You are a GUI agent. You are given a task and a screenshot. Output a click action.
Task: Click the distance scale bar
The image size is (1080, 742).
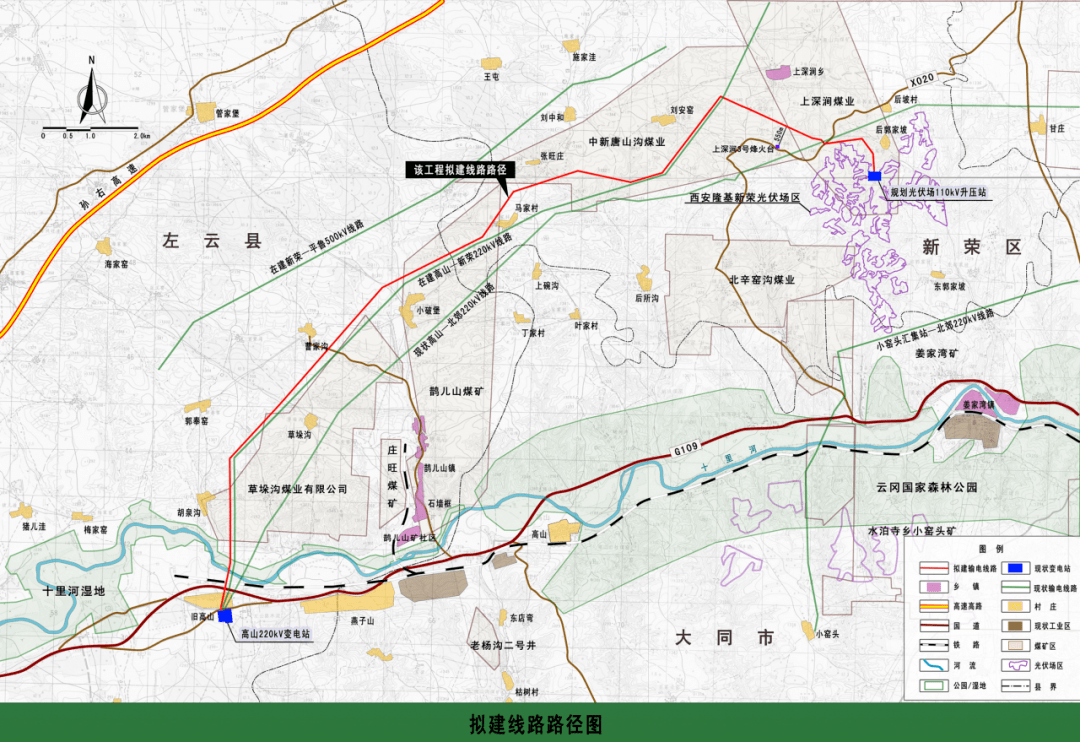tap(90, 127)
